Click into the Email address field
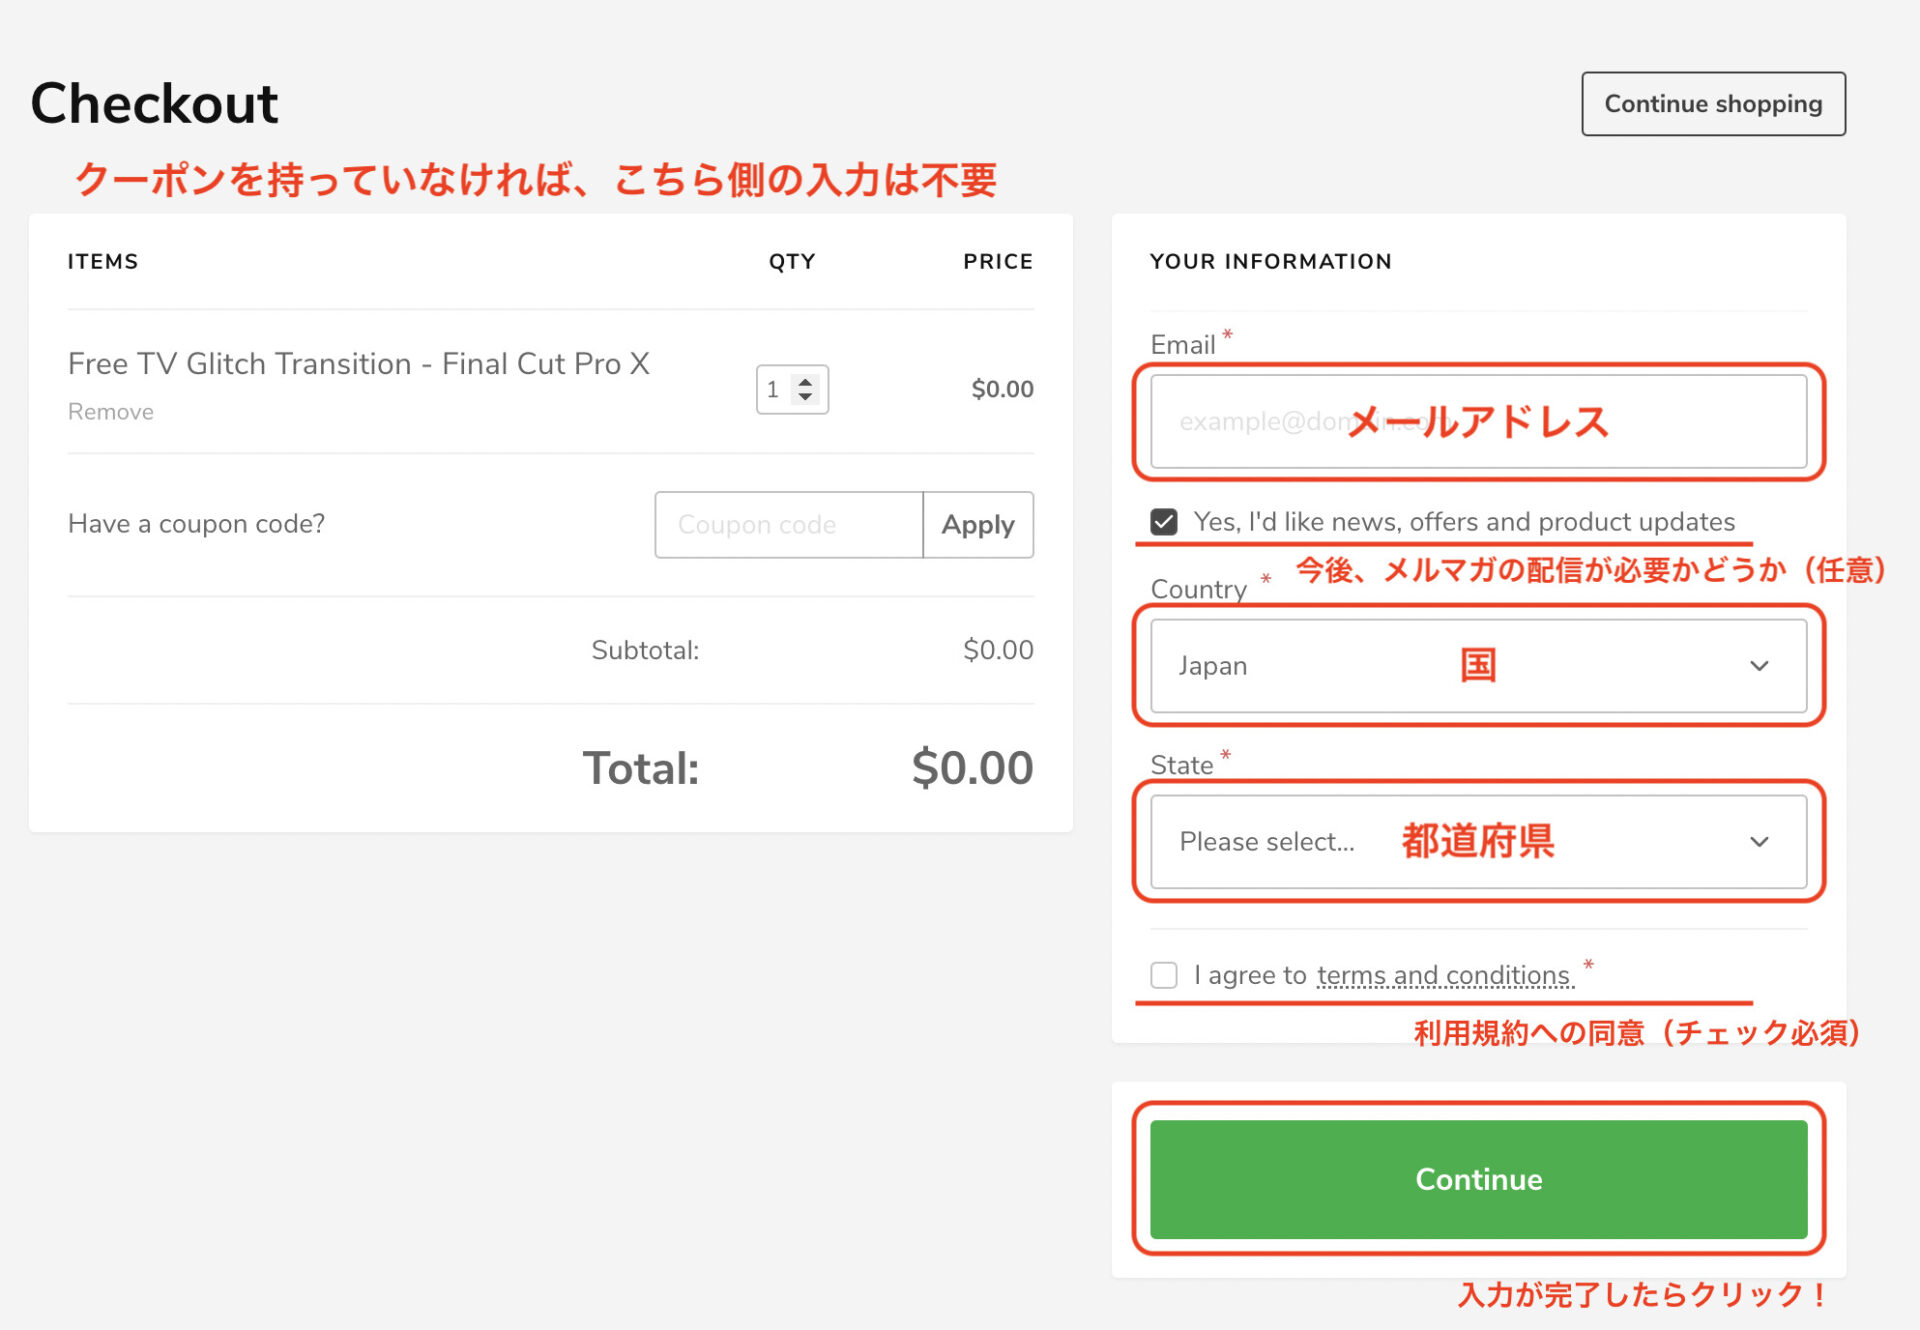The height and width of the screenshot is (1330, 1920). coord(1478,422)
